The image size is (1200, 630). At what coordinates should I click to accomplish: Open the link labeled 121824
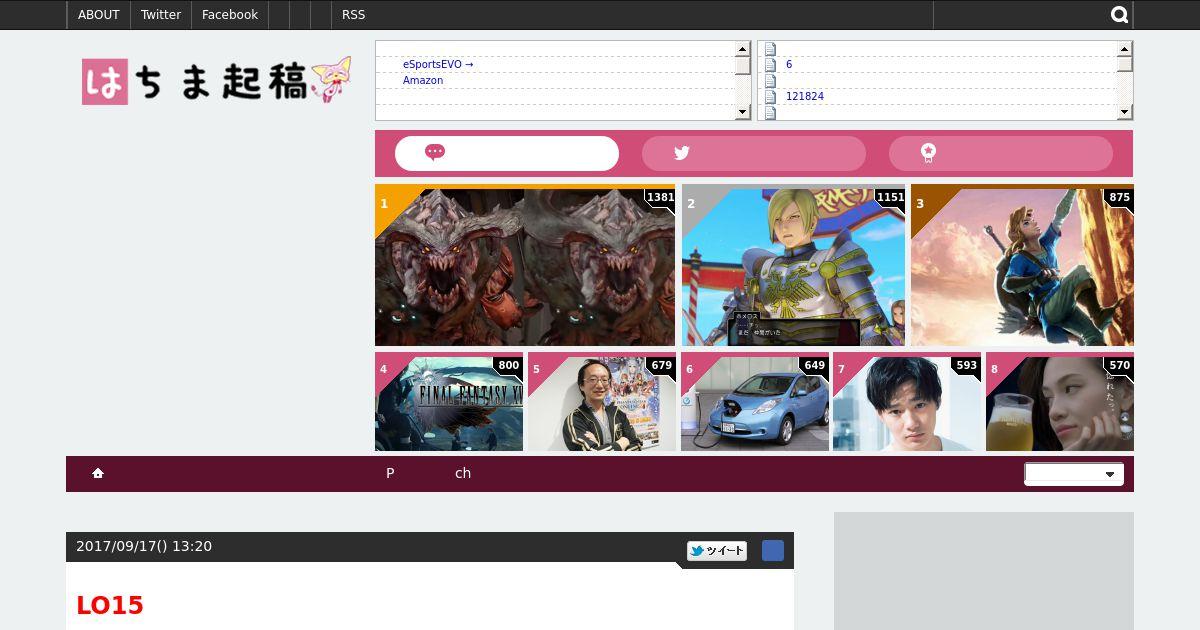(x=805, y=96)
